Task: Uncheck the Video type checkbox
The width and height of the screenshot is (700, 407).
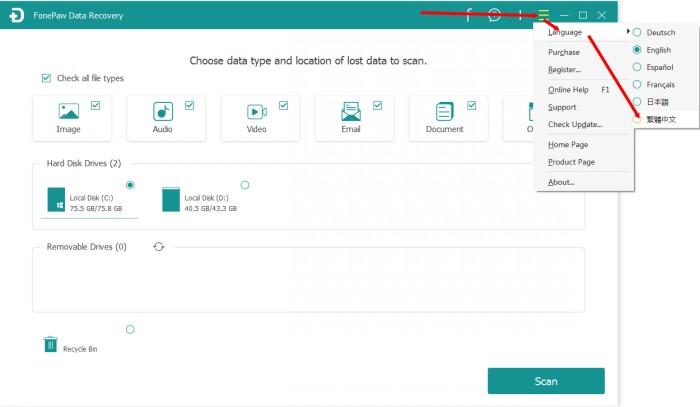Action: coord(283,105)
